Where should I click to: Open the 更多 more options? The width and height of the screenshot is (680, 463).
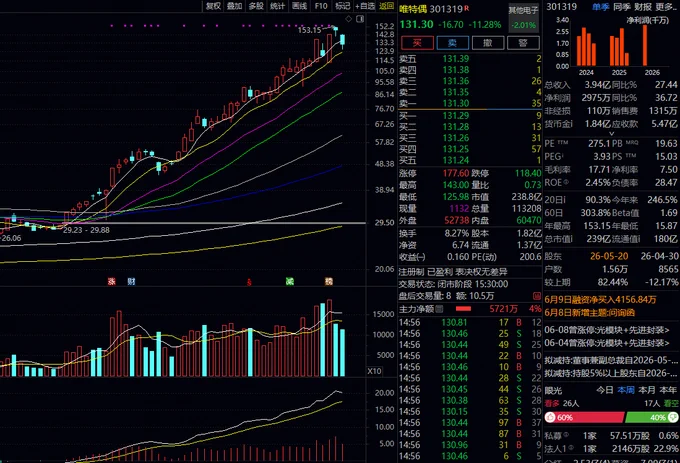667,7
